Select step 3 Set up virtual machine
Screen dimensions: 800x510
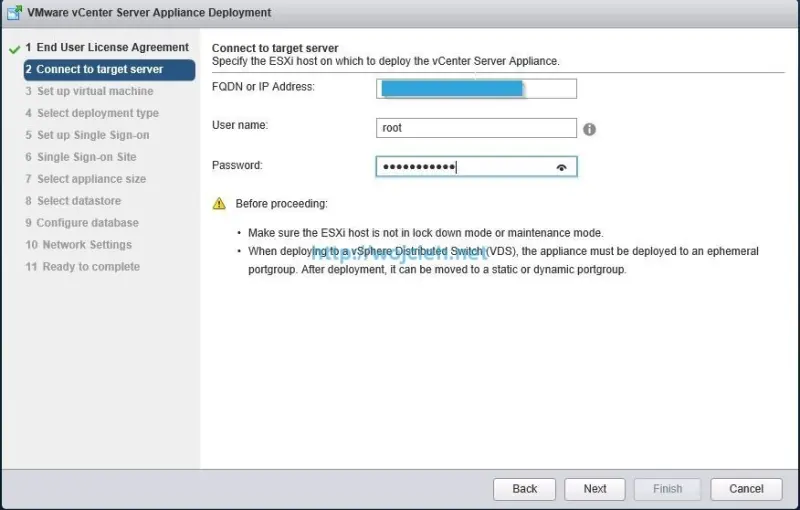[89, 91]
